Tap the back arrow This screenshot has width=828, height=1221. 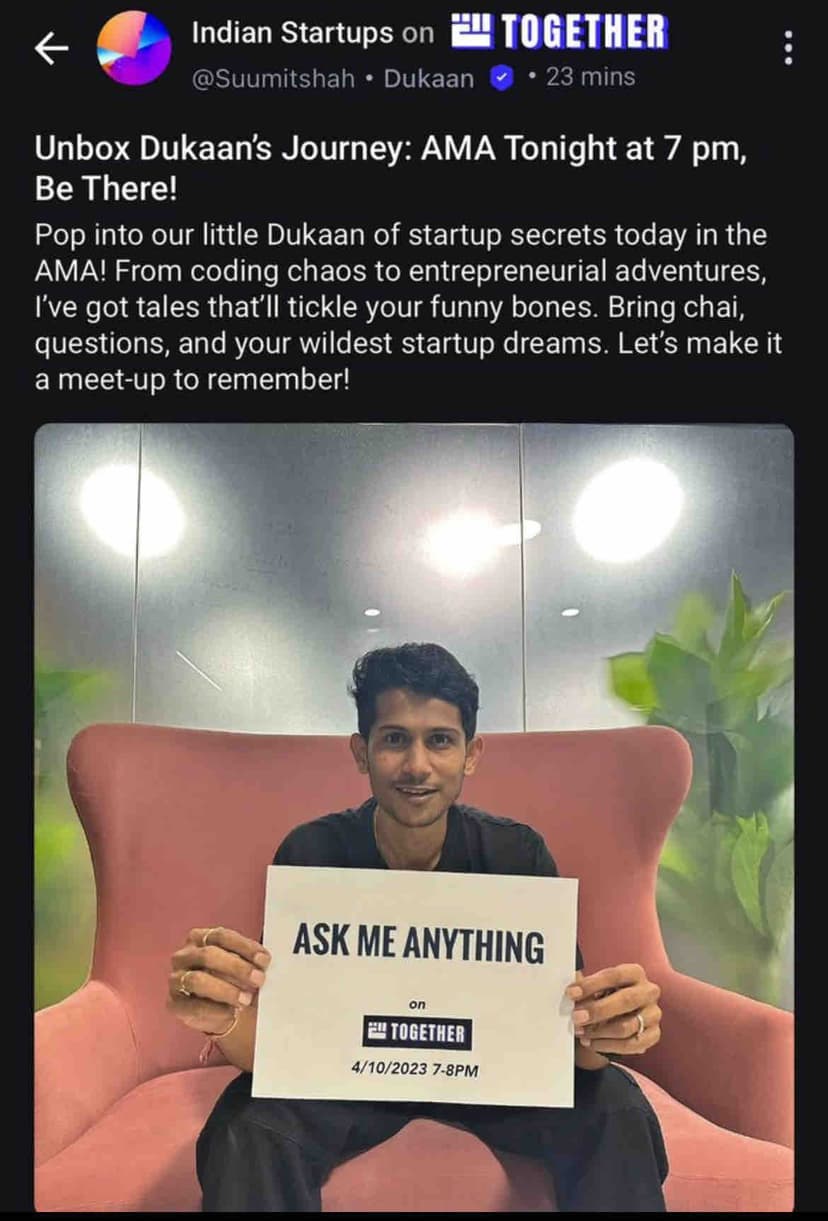click(x=51, y=49)
